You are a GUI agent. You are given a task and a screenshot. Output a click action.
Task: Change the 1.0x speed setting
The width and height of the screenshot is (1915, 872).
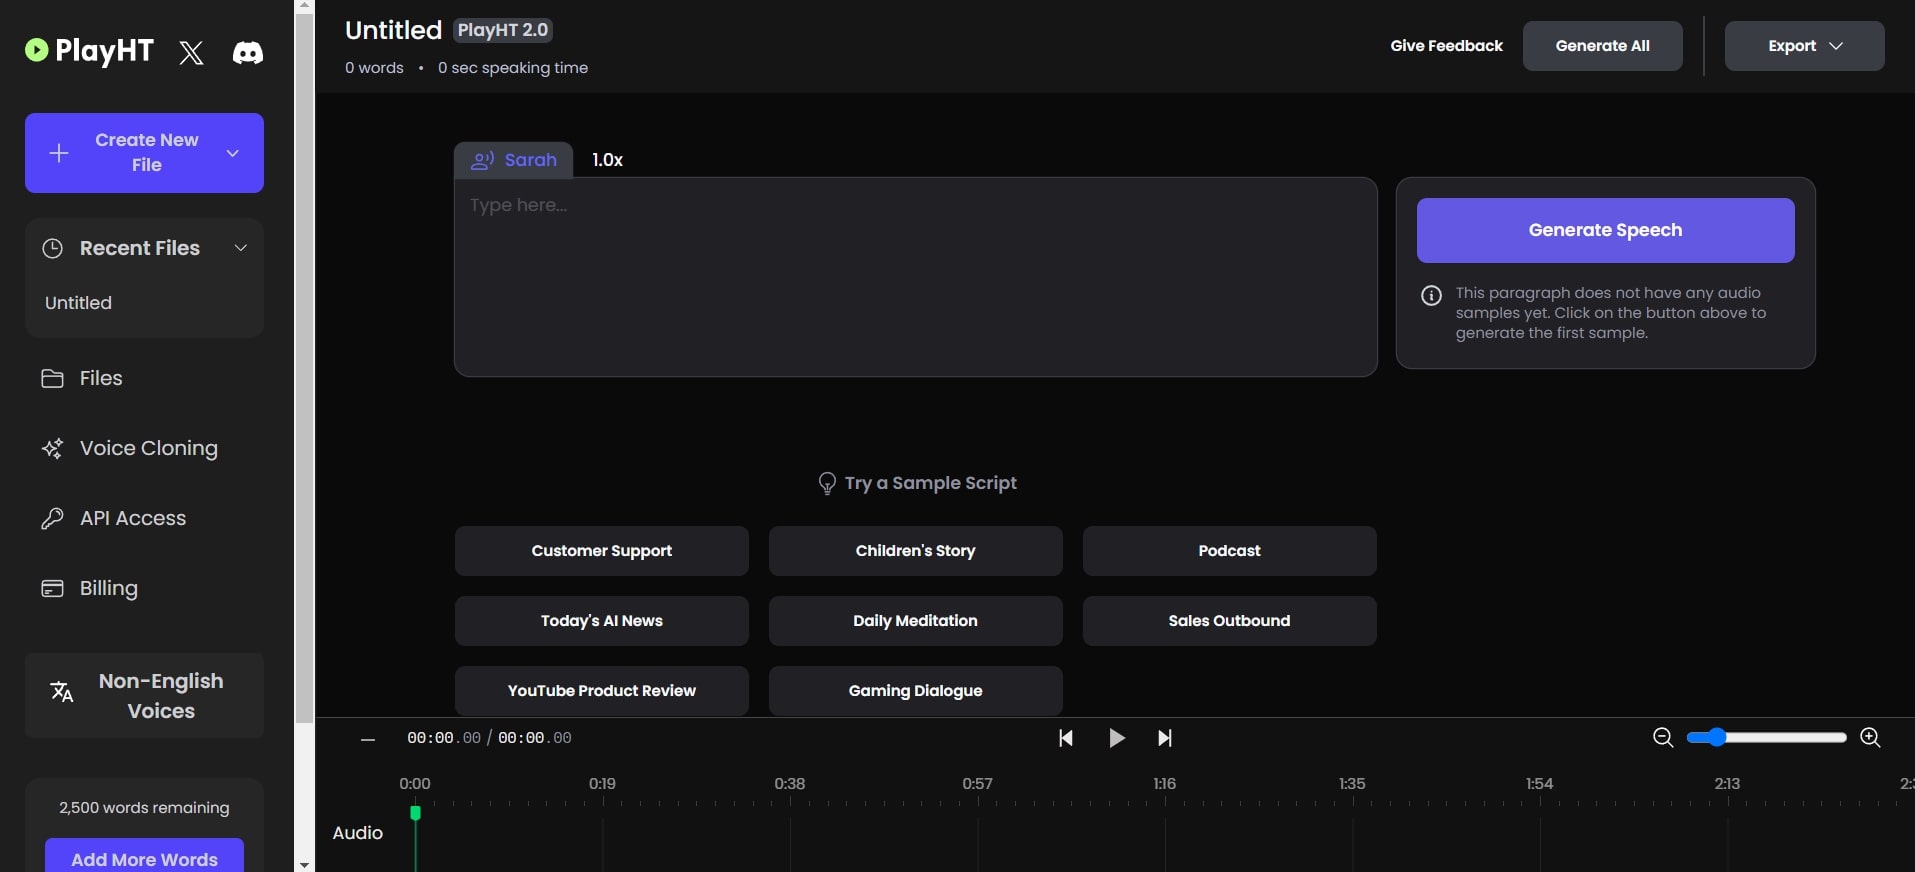pyautogui.click(x=607, y=160)
